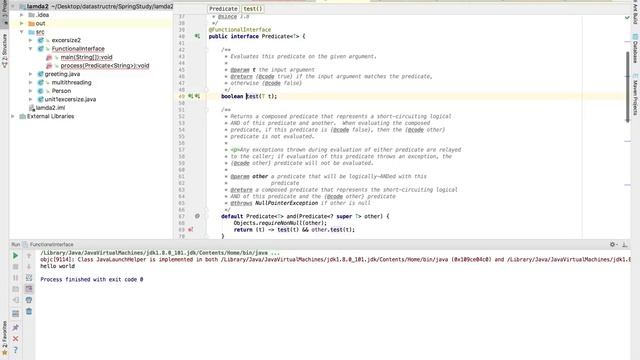Click the Down the stack trace arrow
The width and height of the screenshot is (640, 360).
(x=29, y=267)
